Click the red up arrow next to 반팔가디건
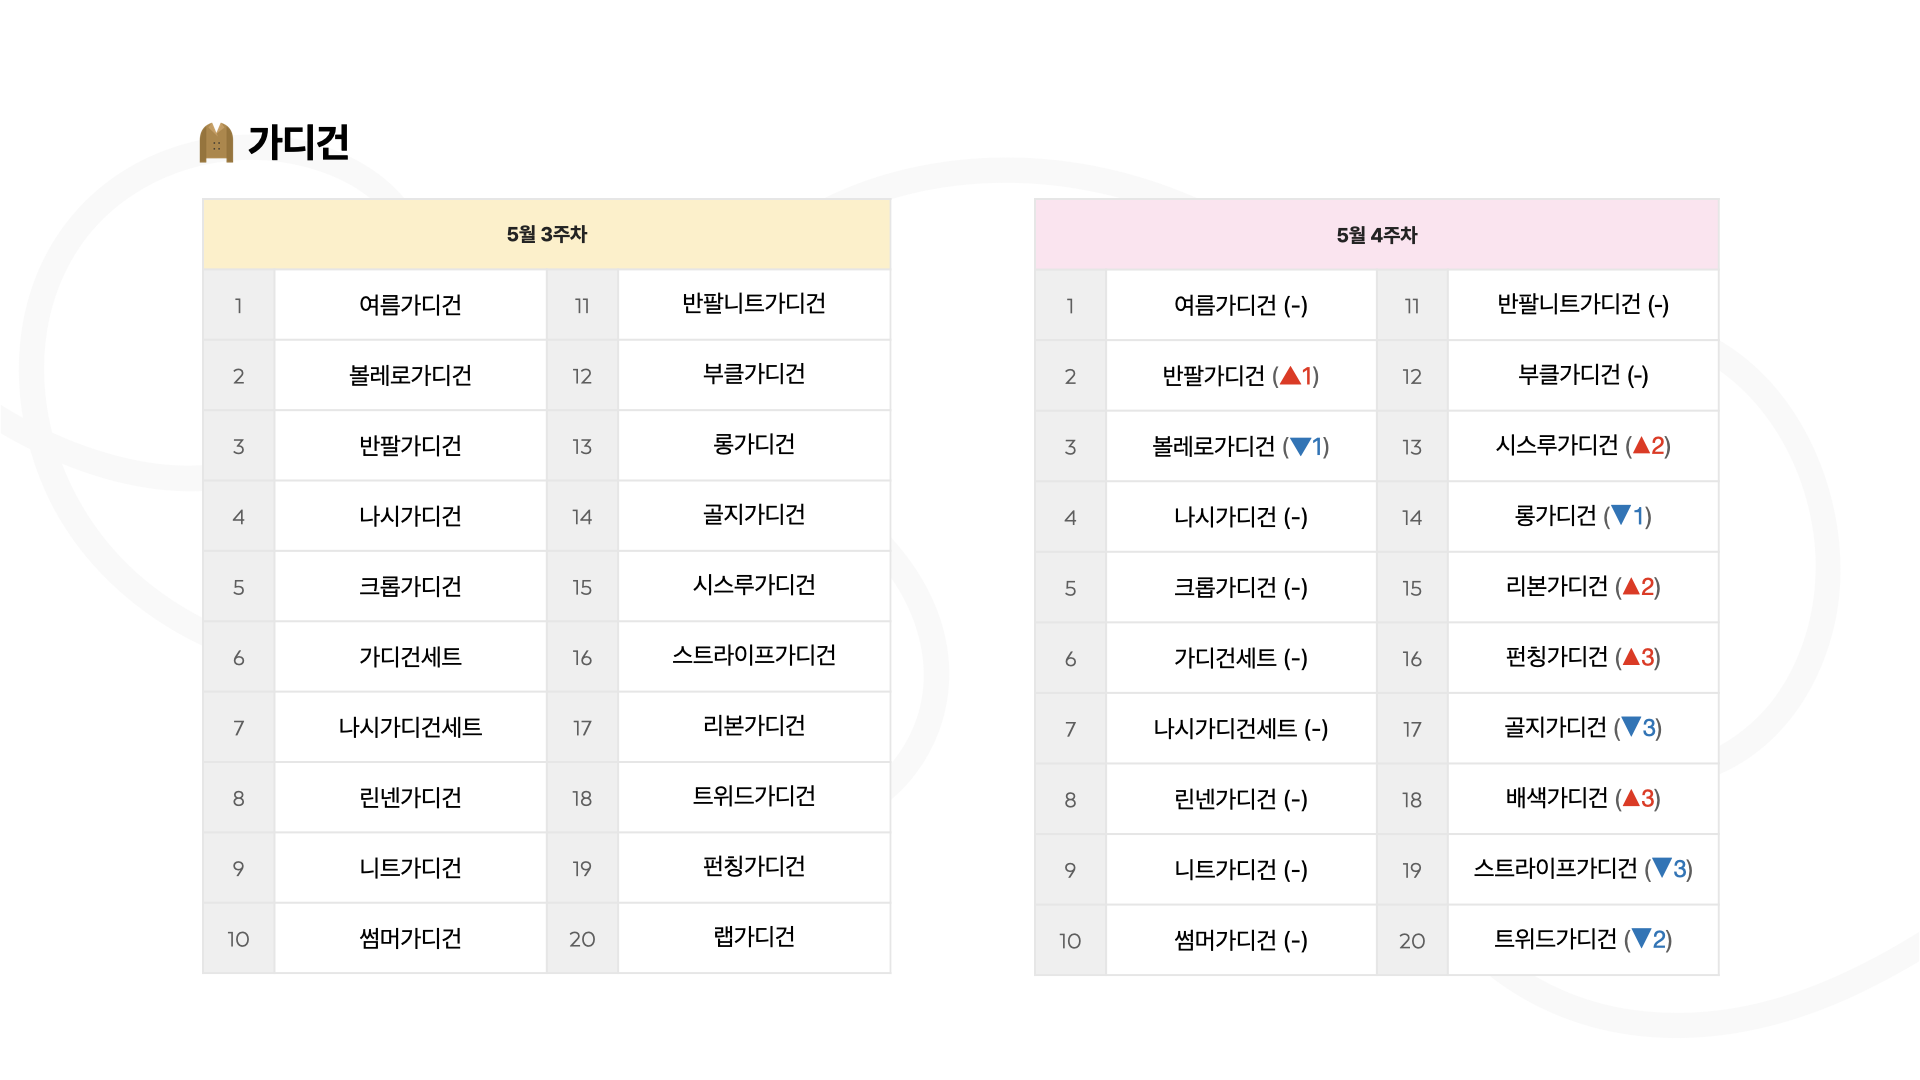 (1290, 376)
